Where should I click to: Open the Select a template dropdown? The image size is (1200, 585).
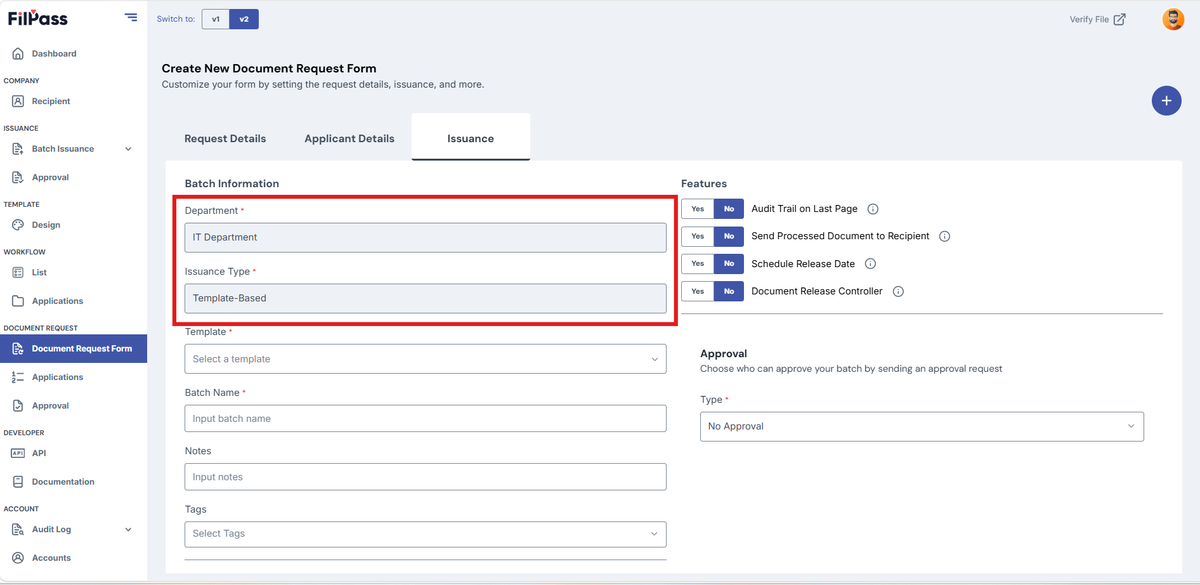click(x=425, y=359)
